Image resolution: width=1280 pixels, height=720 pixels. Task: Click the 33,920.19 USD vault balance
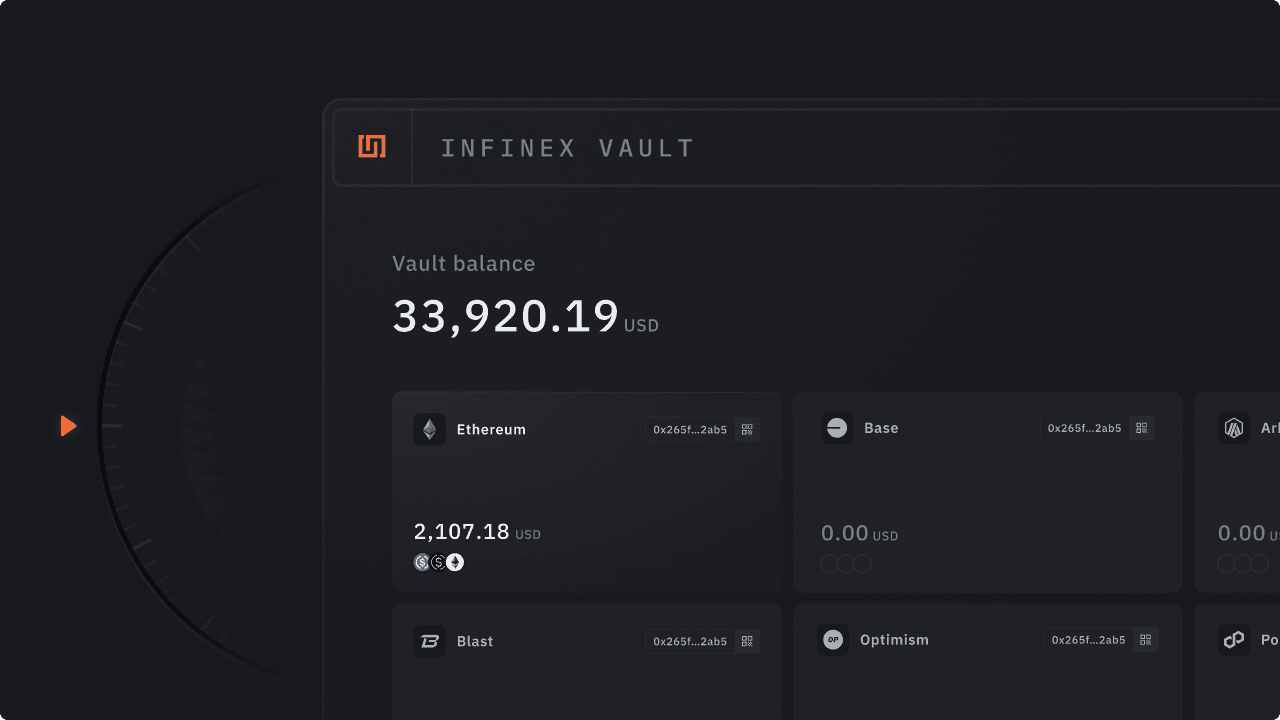[x=506, y=316]
